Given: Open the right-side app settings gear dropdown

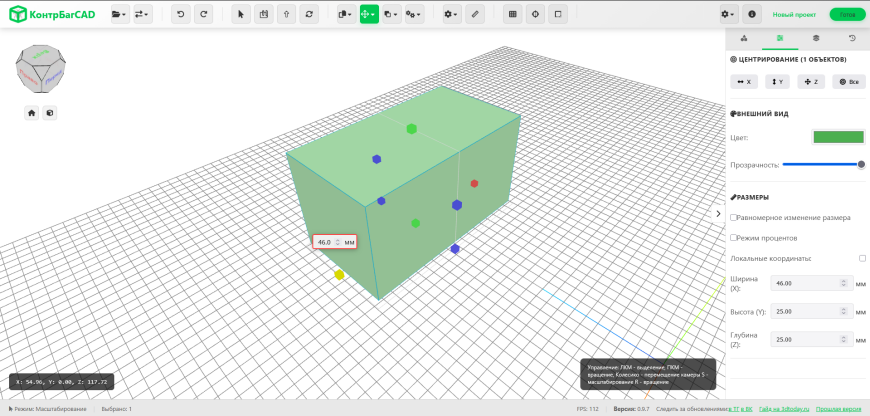Looking at the screenshot, I should pos(729,14).
